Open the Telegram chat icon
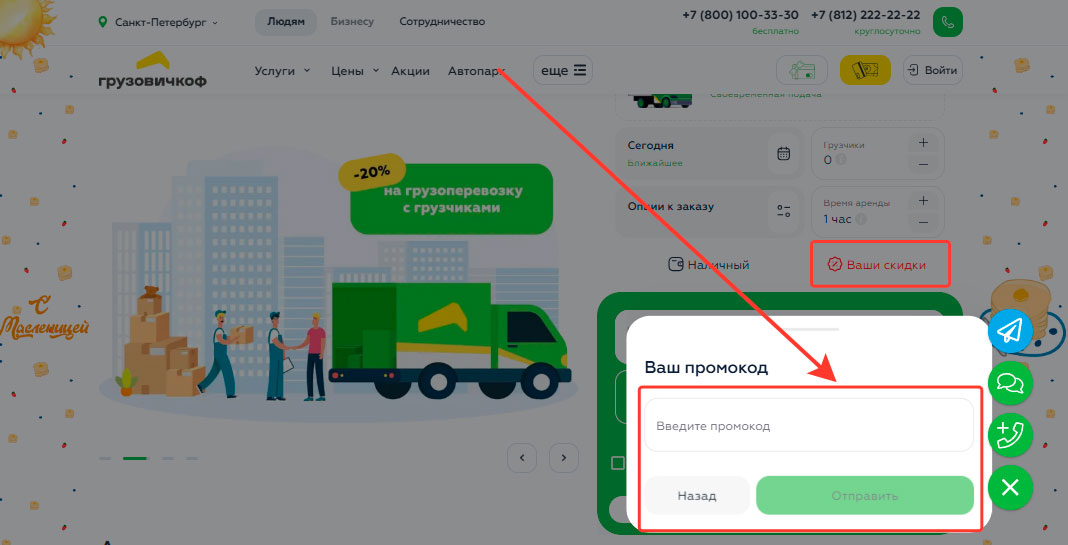This screenshot has width=1068, height=545. (x=1010, y=330)
